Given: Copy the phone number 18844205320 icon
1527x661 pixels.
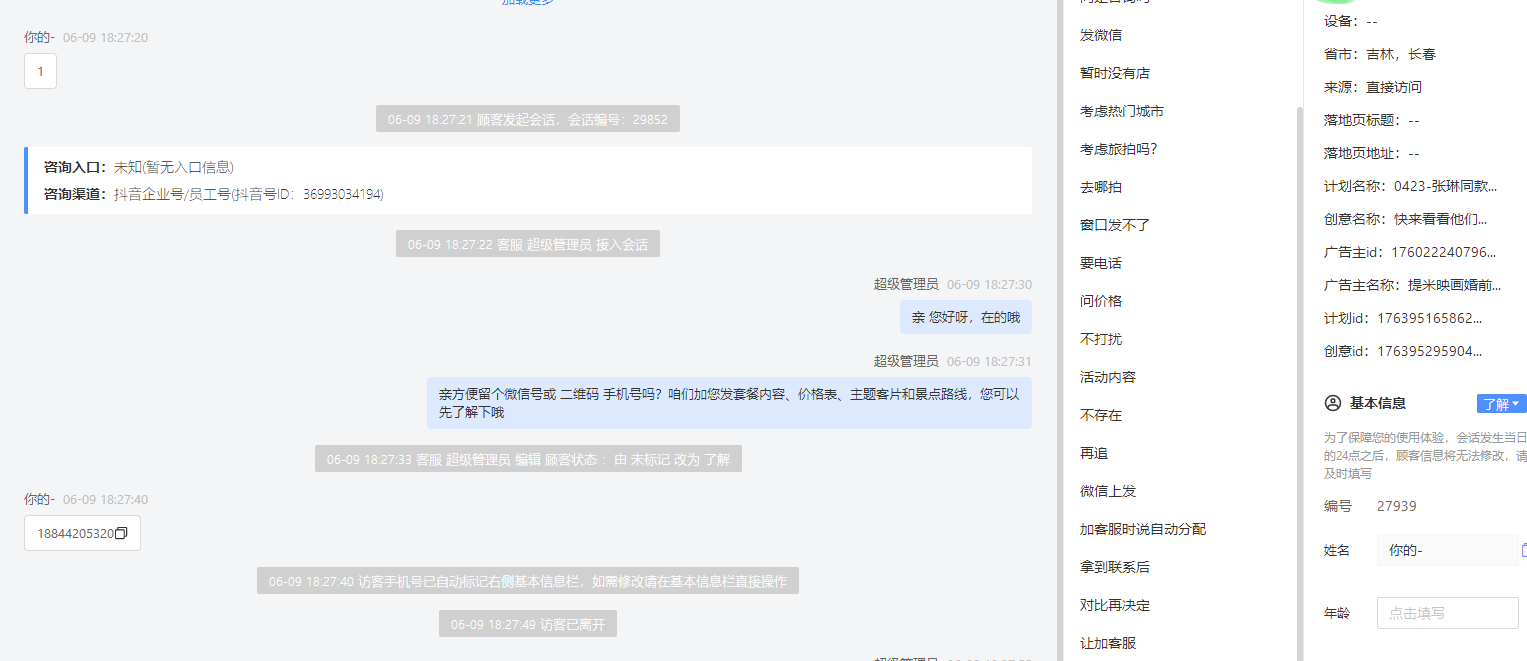Looking at the screenshot, I should click(121, 533).
